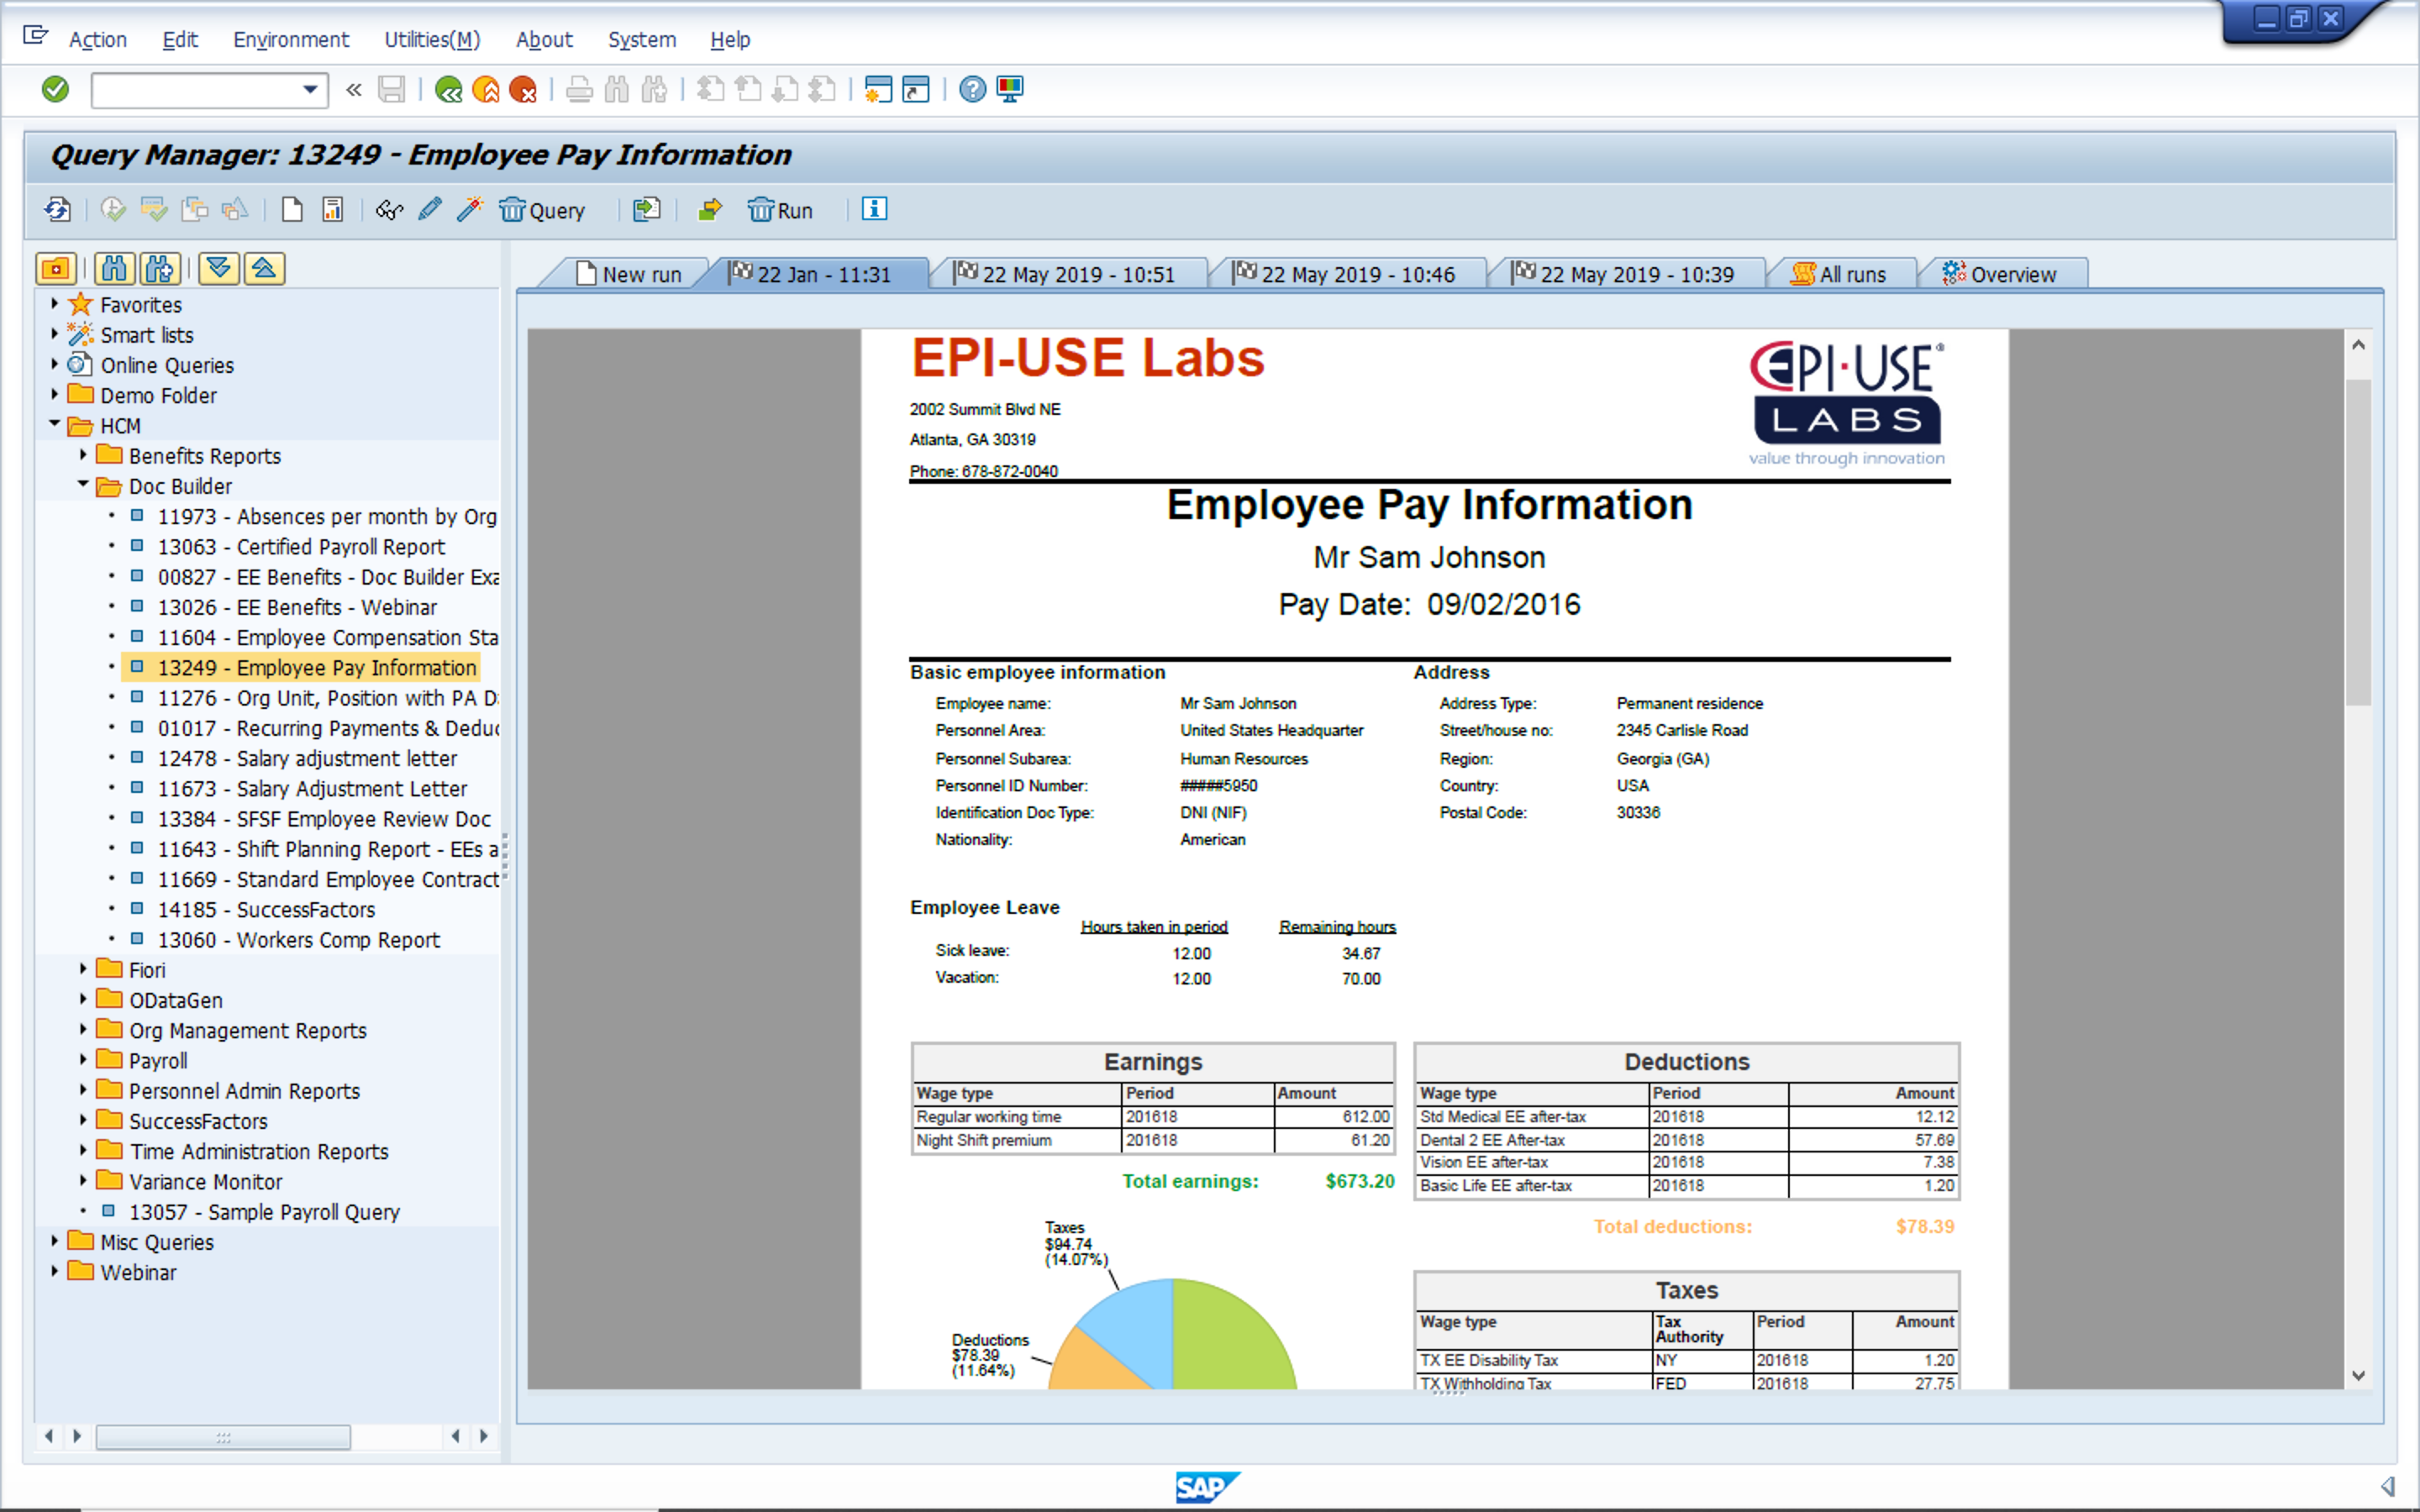Click the Edit pencil icon
This screenshot has height=1512, width=2420.
point(430,210)
